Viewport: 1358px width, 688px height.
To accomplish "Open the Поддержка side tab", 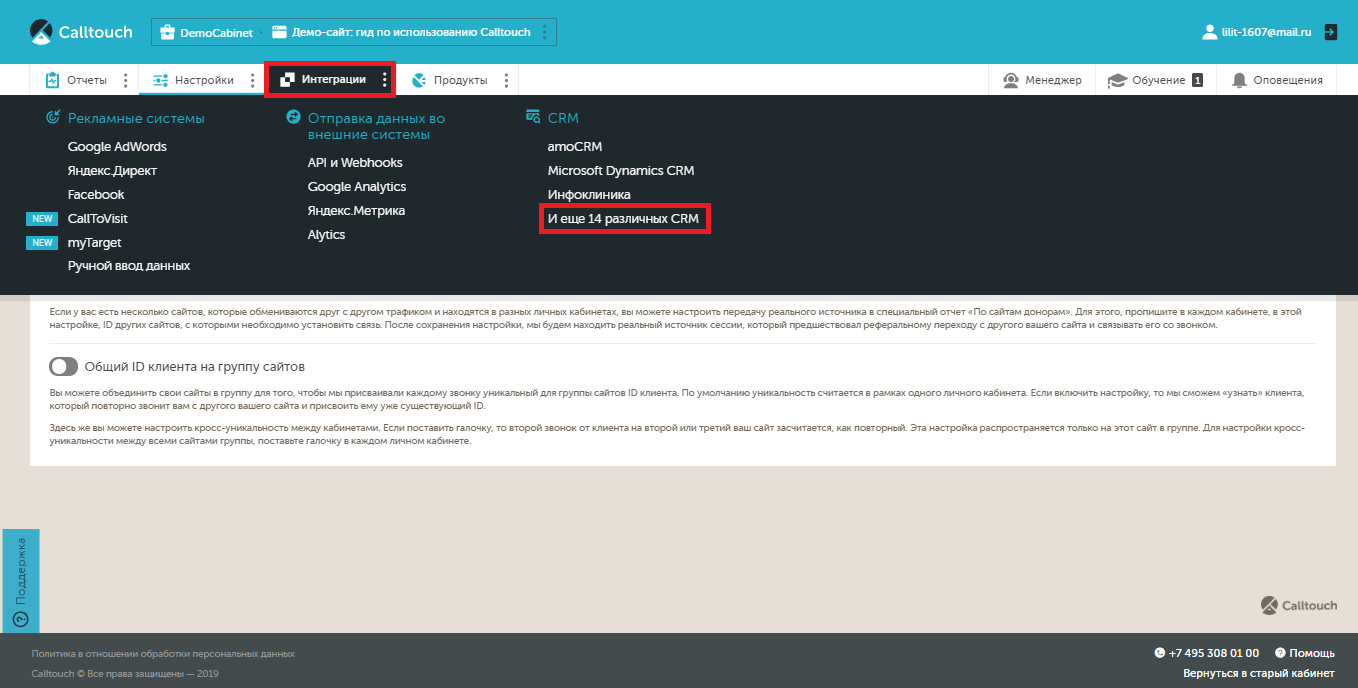I will pos(20,580).
